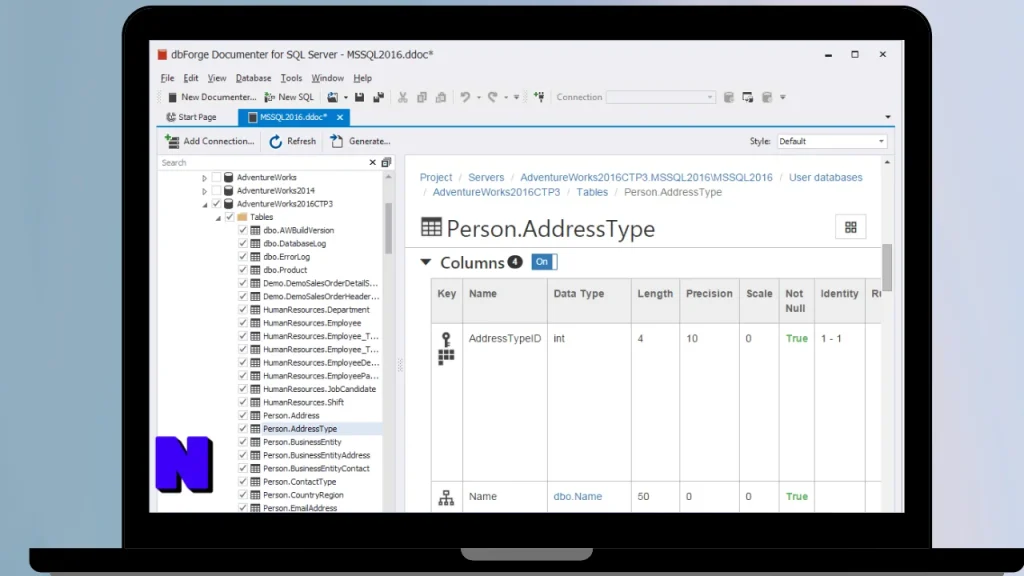Follow the Tables breadcrumb link
Screen dimensions: 1024x576
pos(592,192)
